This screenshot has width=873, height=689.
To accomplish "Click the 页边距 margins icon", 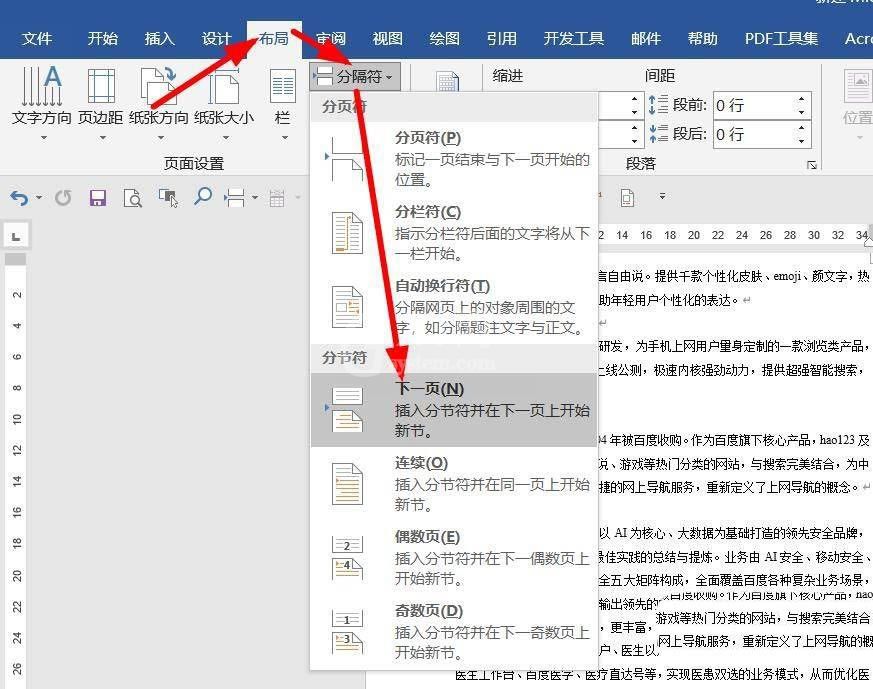I will (101, 86).
